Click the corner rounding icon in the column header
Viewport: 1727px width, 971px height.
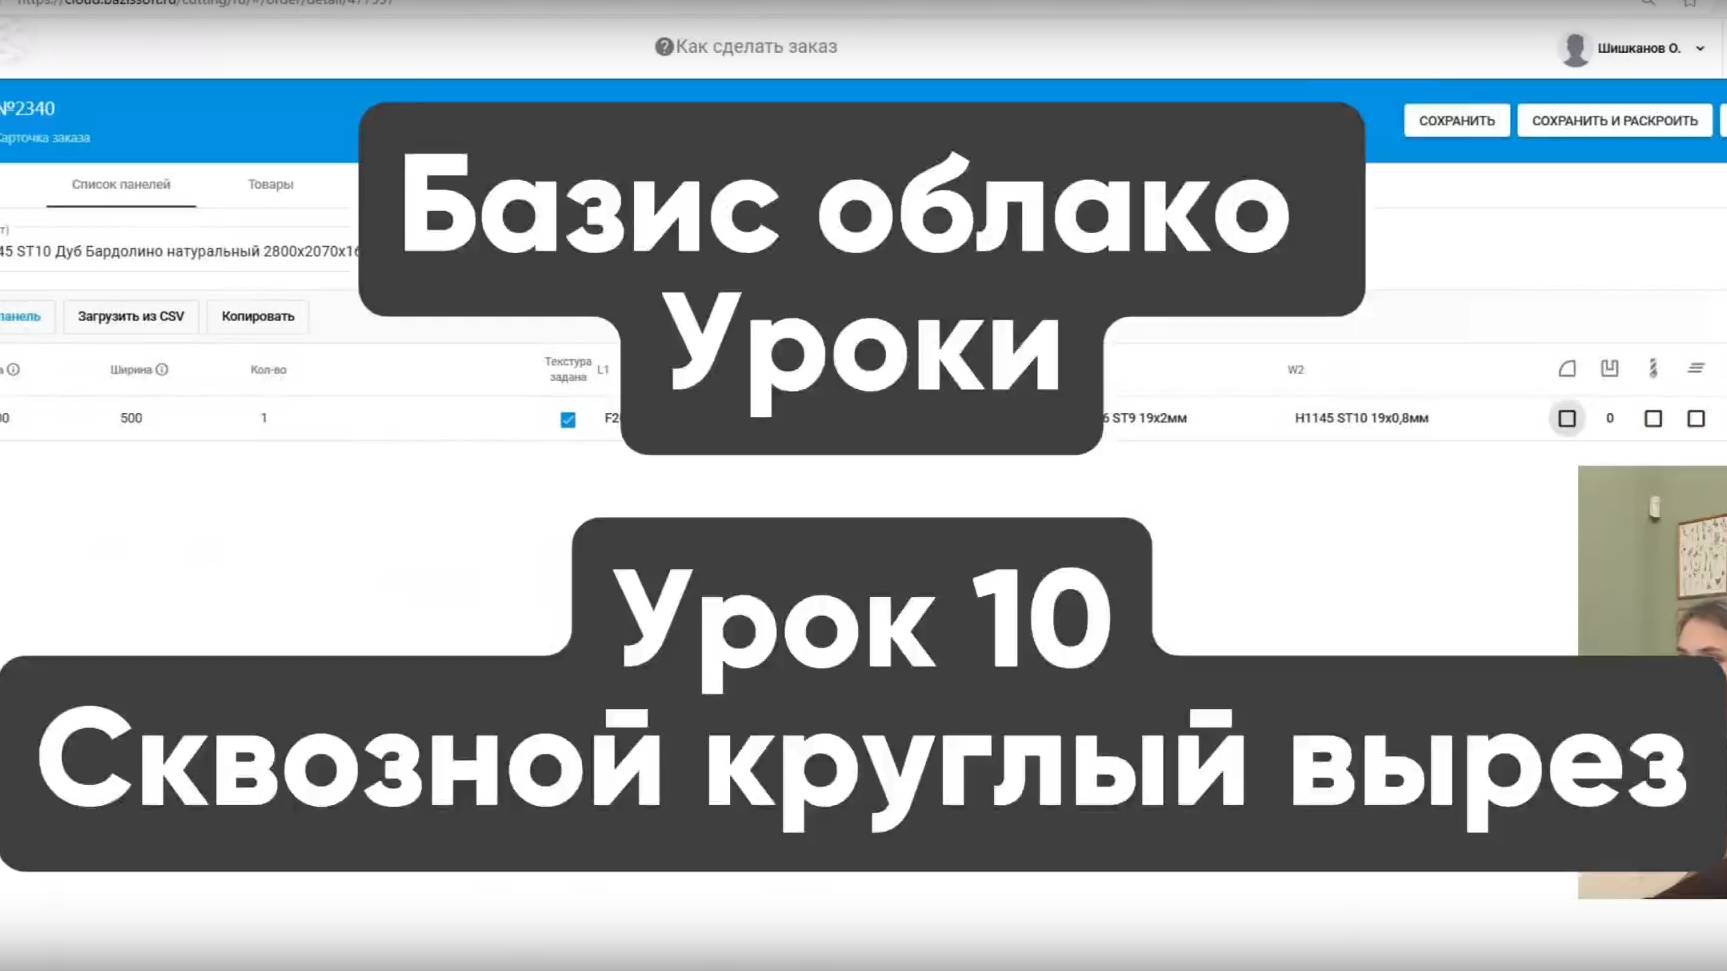[x=1566, y=368]
